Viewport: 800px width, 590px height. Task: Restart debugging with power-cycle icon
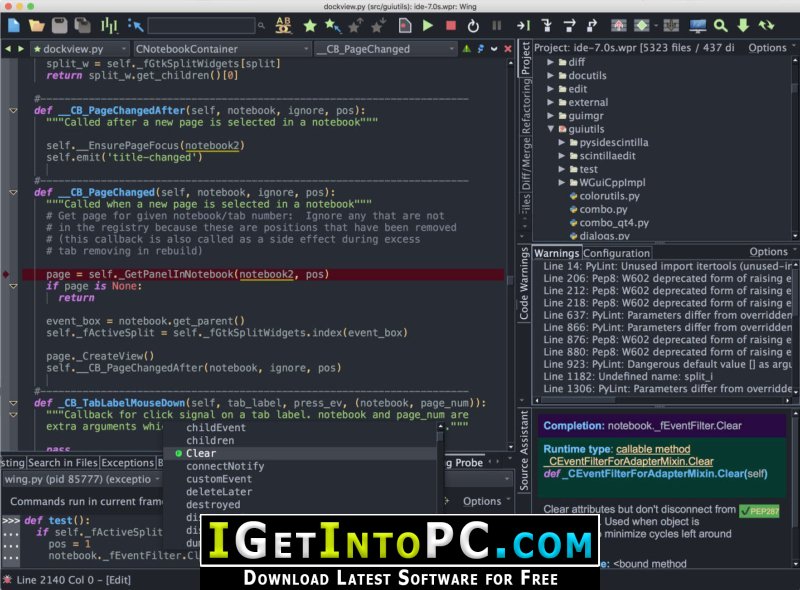tap(473, 26)
